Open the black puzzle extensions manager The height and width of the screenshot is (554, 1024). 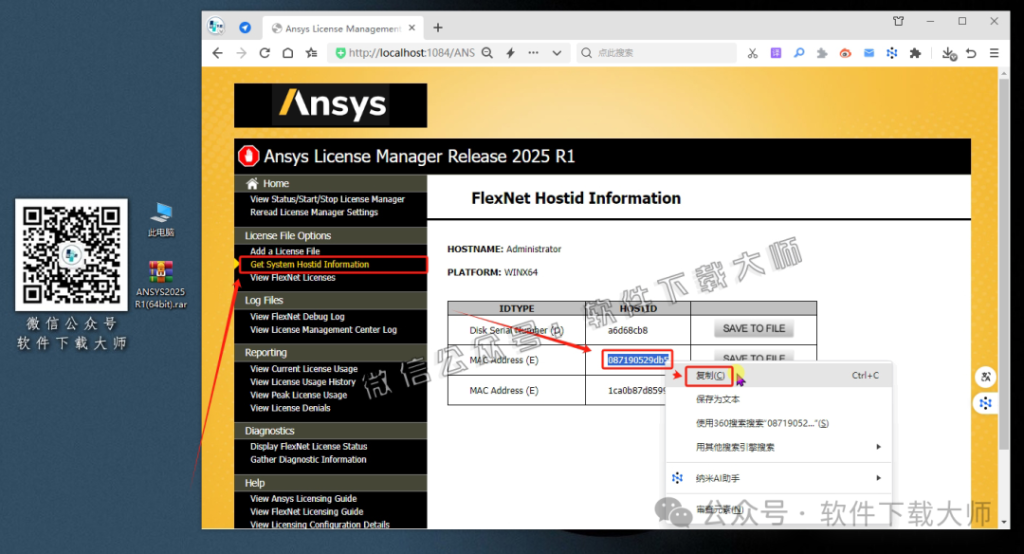pyautogui.click(x=915, y=53)
